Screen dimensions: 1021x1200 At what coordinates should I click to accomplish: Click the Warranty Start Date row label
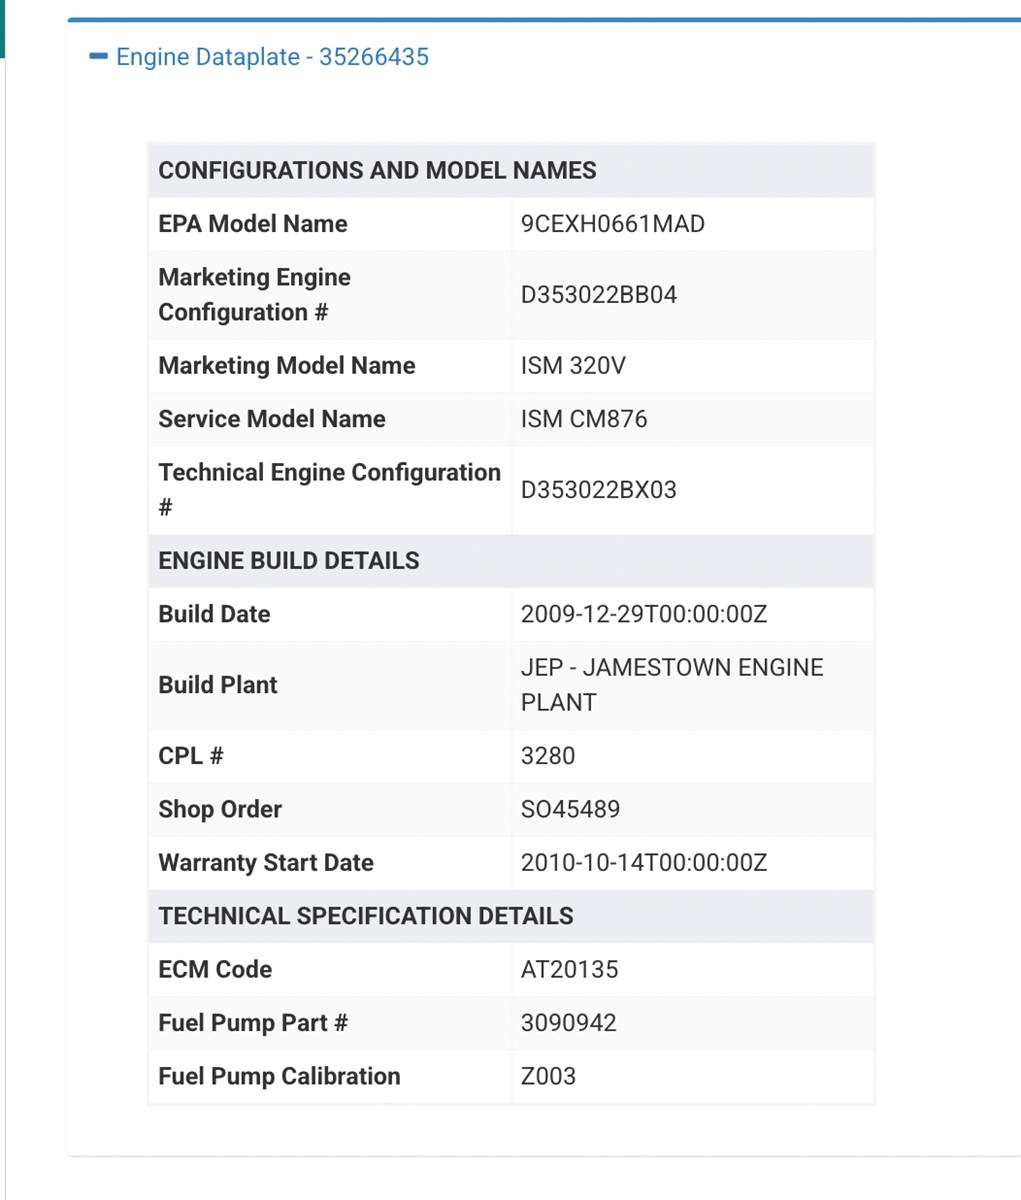[266, 863]
